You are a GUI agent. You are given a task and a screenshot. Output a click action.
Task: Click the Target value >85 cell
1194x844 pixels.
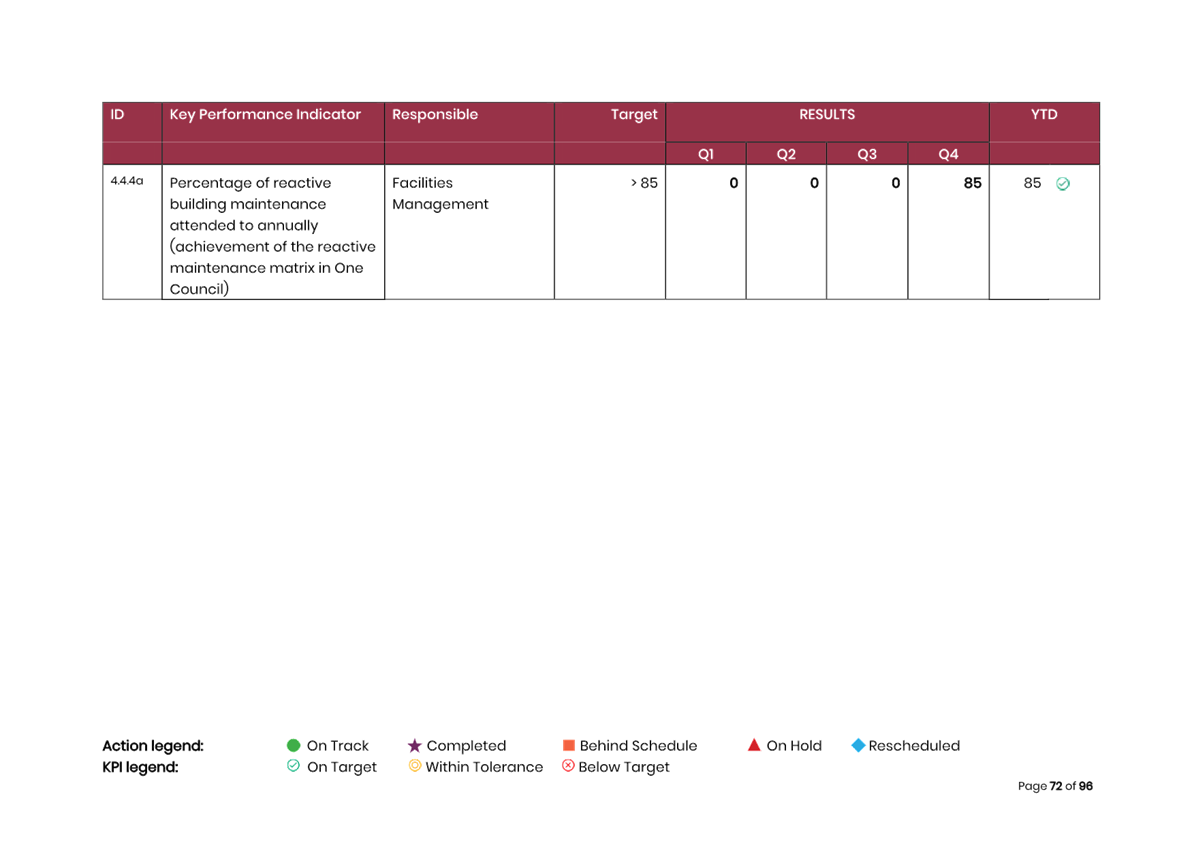pos(644,183)
